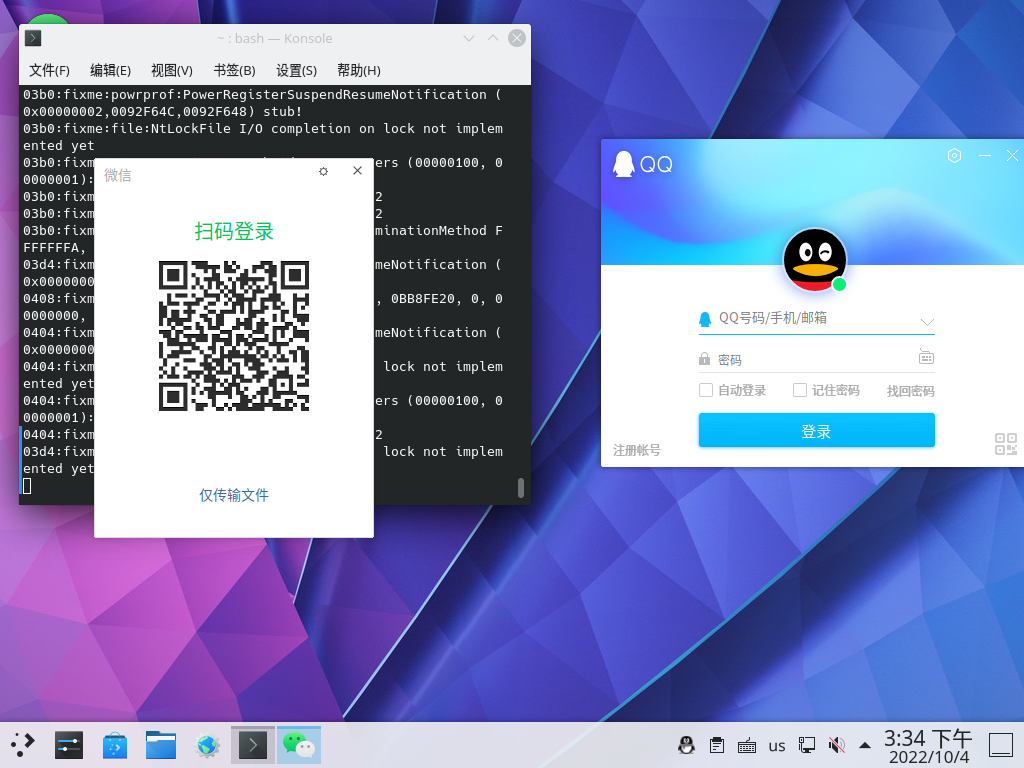Click the green online status dot
1024x768 pixels.
pyautogui.click(x=839, y=284)
